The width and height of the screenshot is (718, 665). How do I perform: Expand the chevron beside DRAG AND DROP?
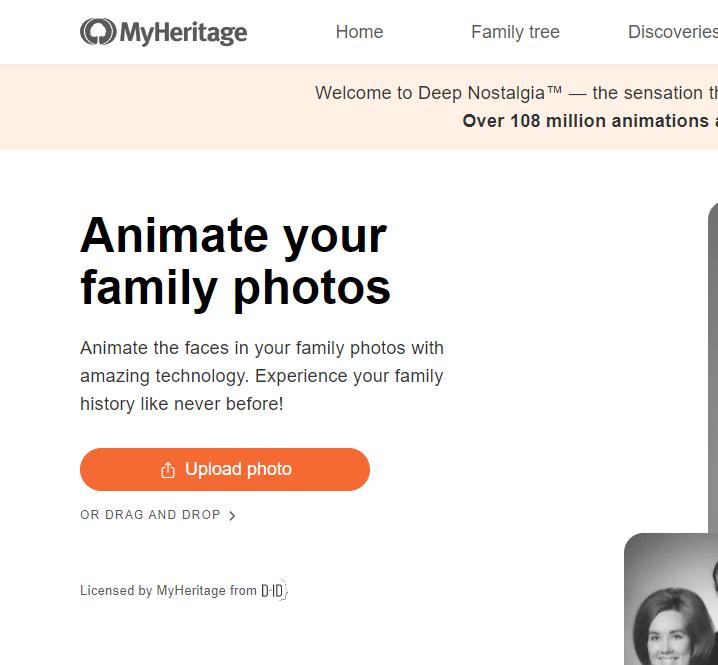click(232, 516)
